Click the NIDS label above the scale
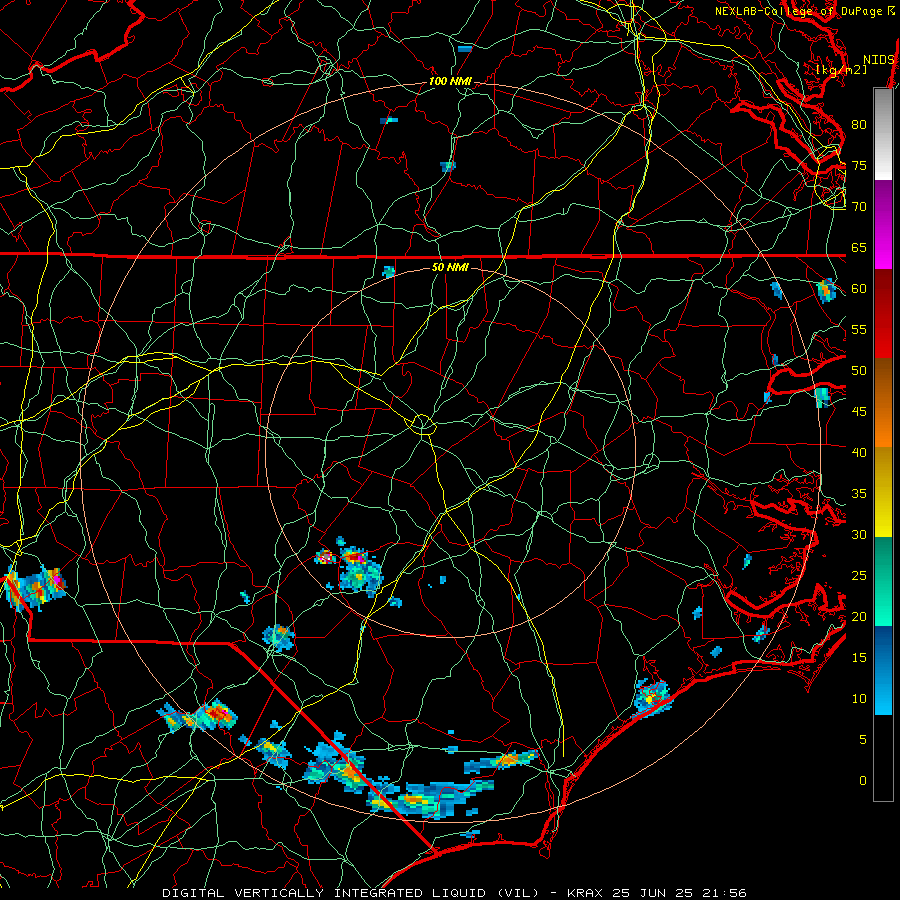 (x=879, y=60)
